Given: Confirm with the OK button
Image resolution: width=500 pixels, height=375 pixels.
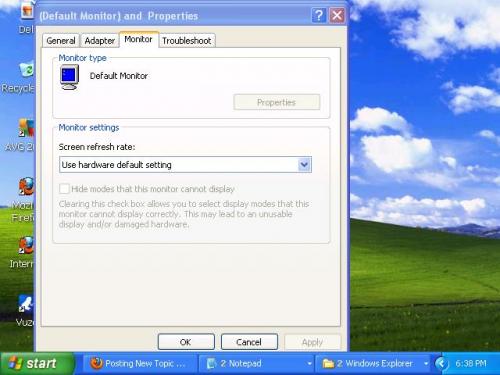Looking at the screenshot, I should coord(186,342).
